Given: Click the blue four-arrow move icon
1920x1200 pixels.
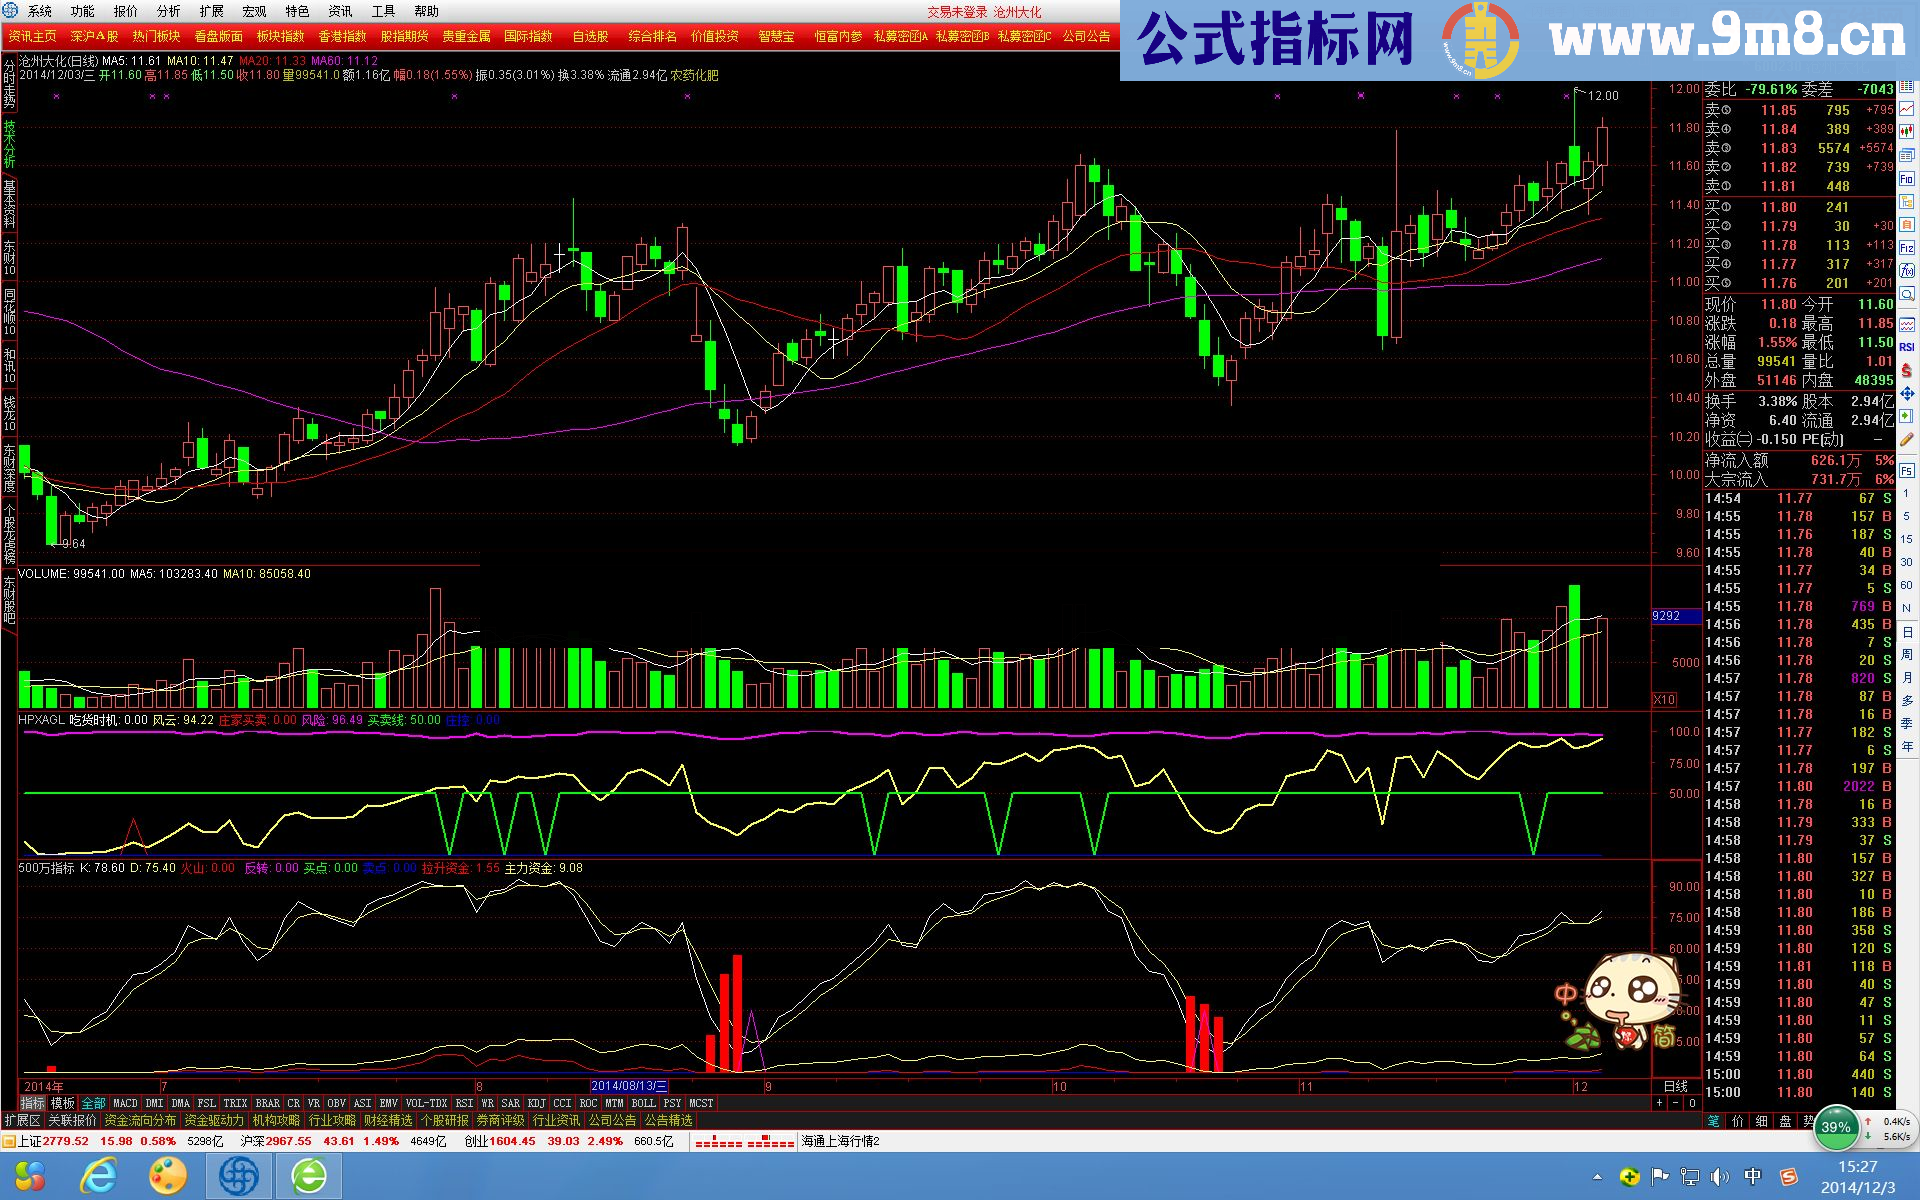Looking at the screenshot, I should pyautogui.click(x=1907, y=393).
